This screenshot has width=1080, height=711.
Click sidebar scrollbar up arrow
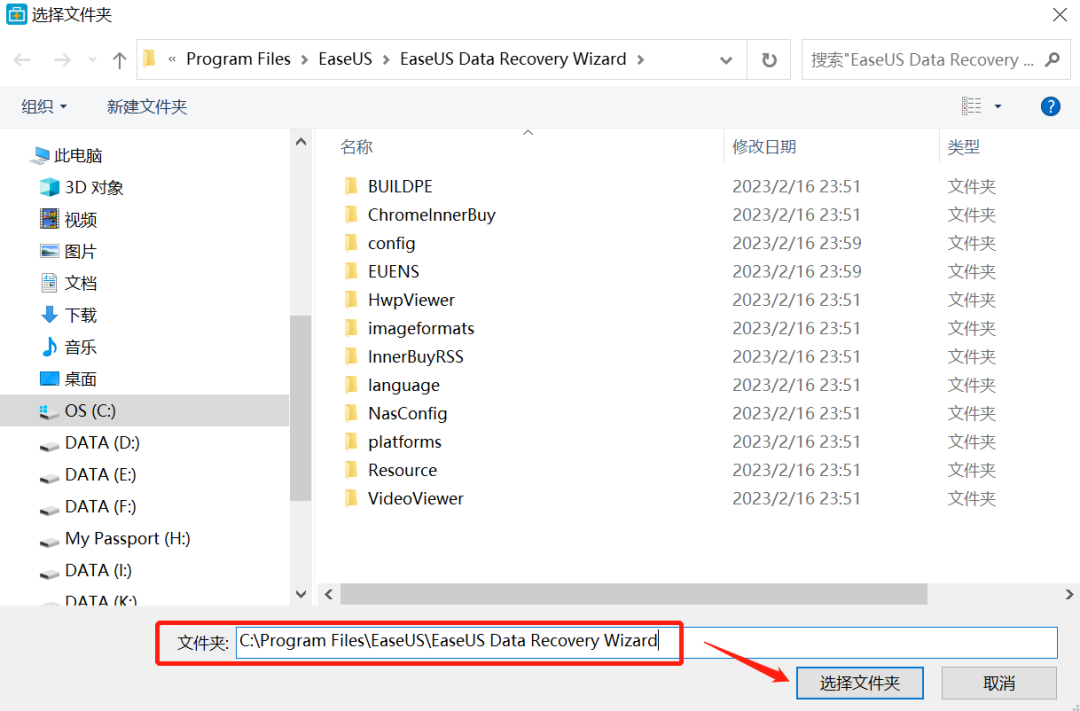coord(301,142)
